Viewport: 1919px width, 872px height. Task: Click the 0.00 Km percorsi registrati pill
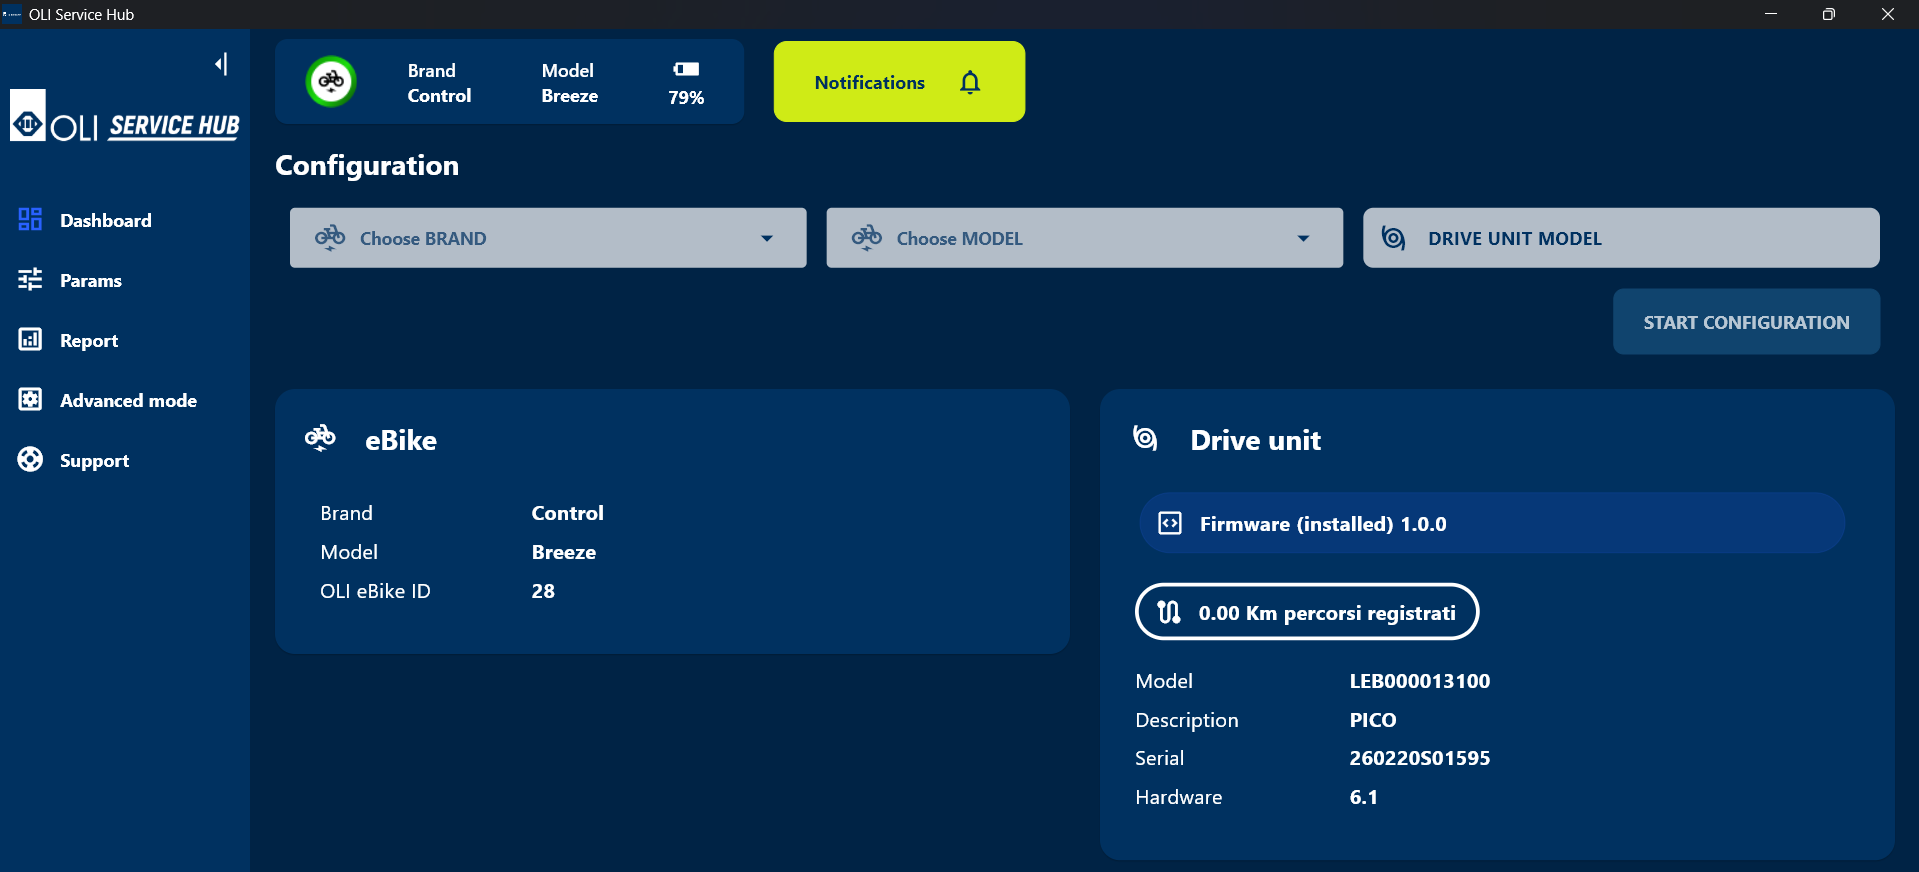point(1307,612)
